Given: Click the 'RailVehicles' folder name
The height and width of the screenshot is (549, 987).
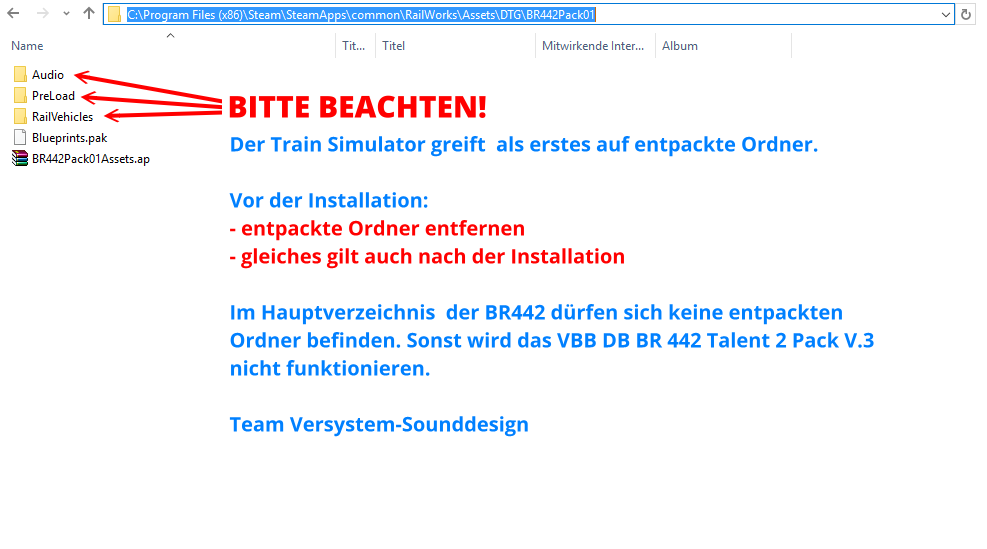Looking at the screenshot, I should click(62, 116).
